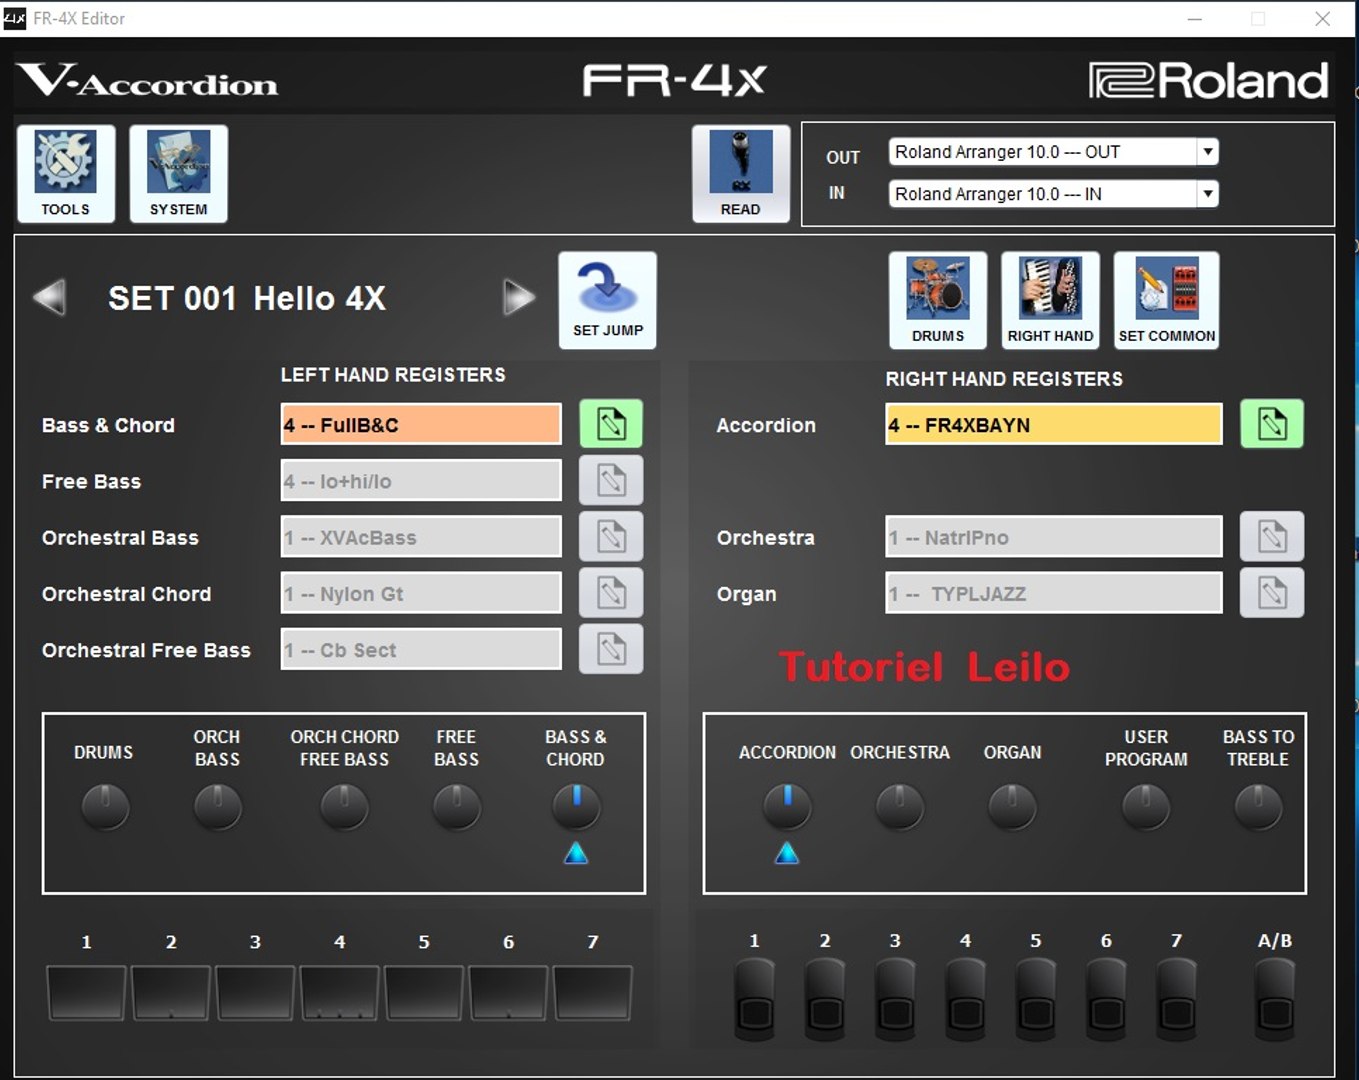Click the READ button
The width and height of the screenshot is (1359, 1080).
click(x=741, y=174)
